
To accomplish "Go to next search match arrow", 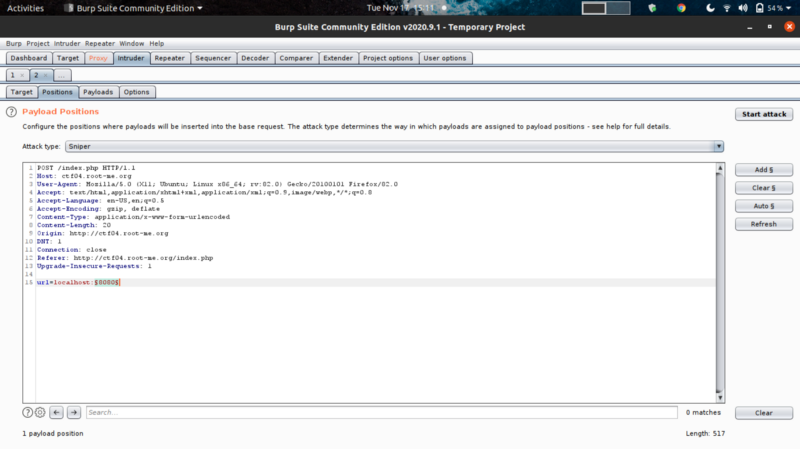I will [74, 412].
